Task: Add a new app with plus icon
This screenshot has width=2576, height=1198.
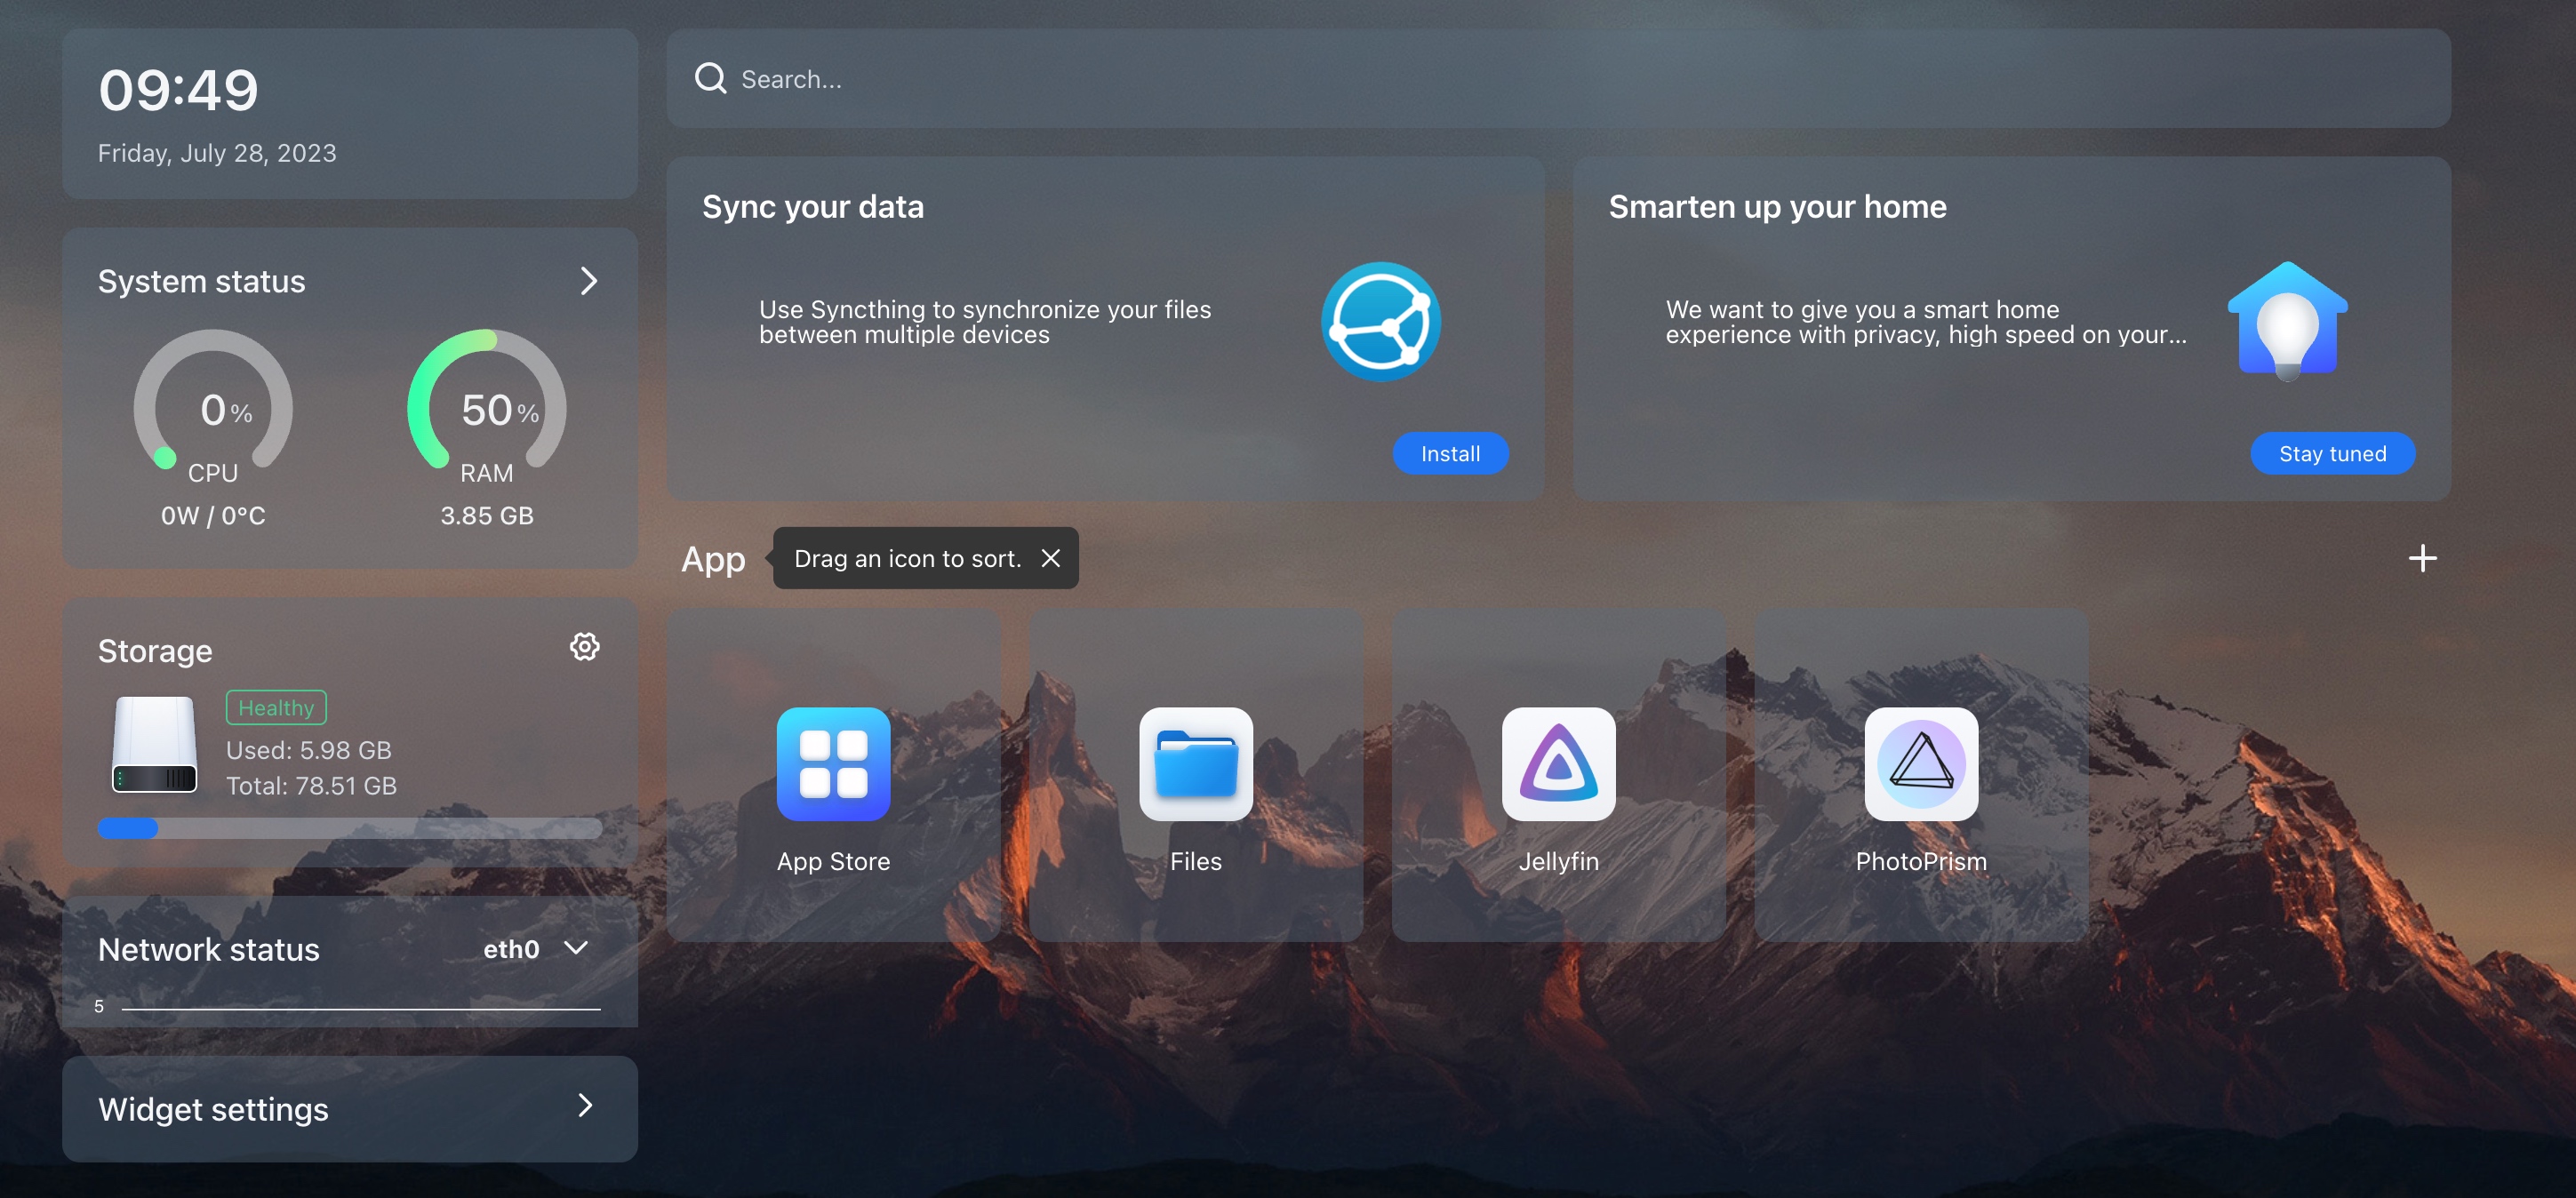Action: tap(2422, 558)
